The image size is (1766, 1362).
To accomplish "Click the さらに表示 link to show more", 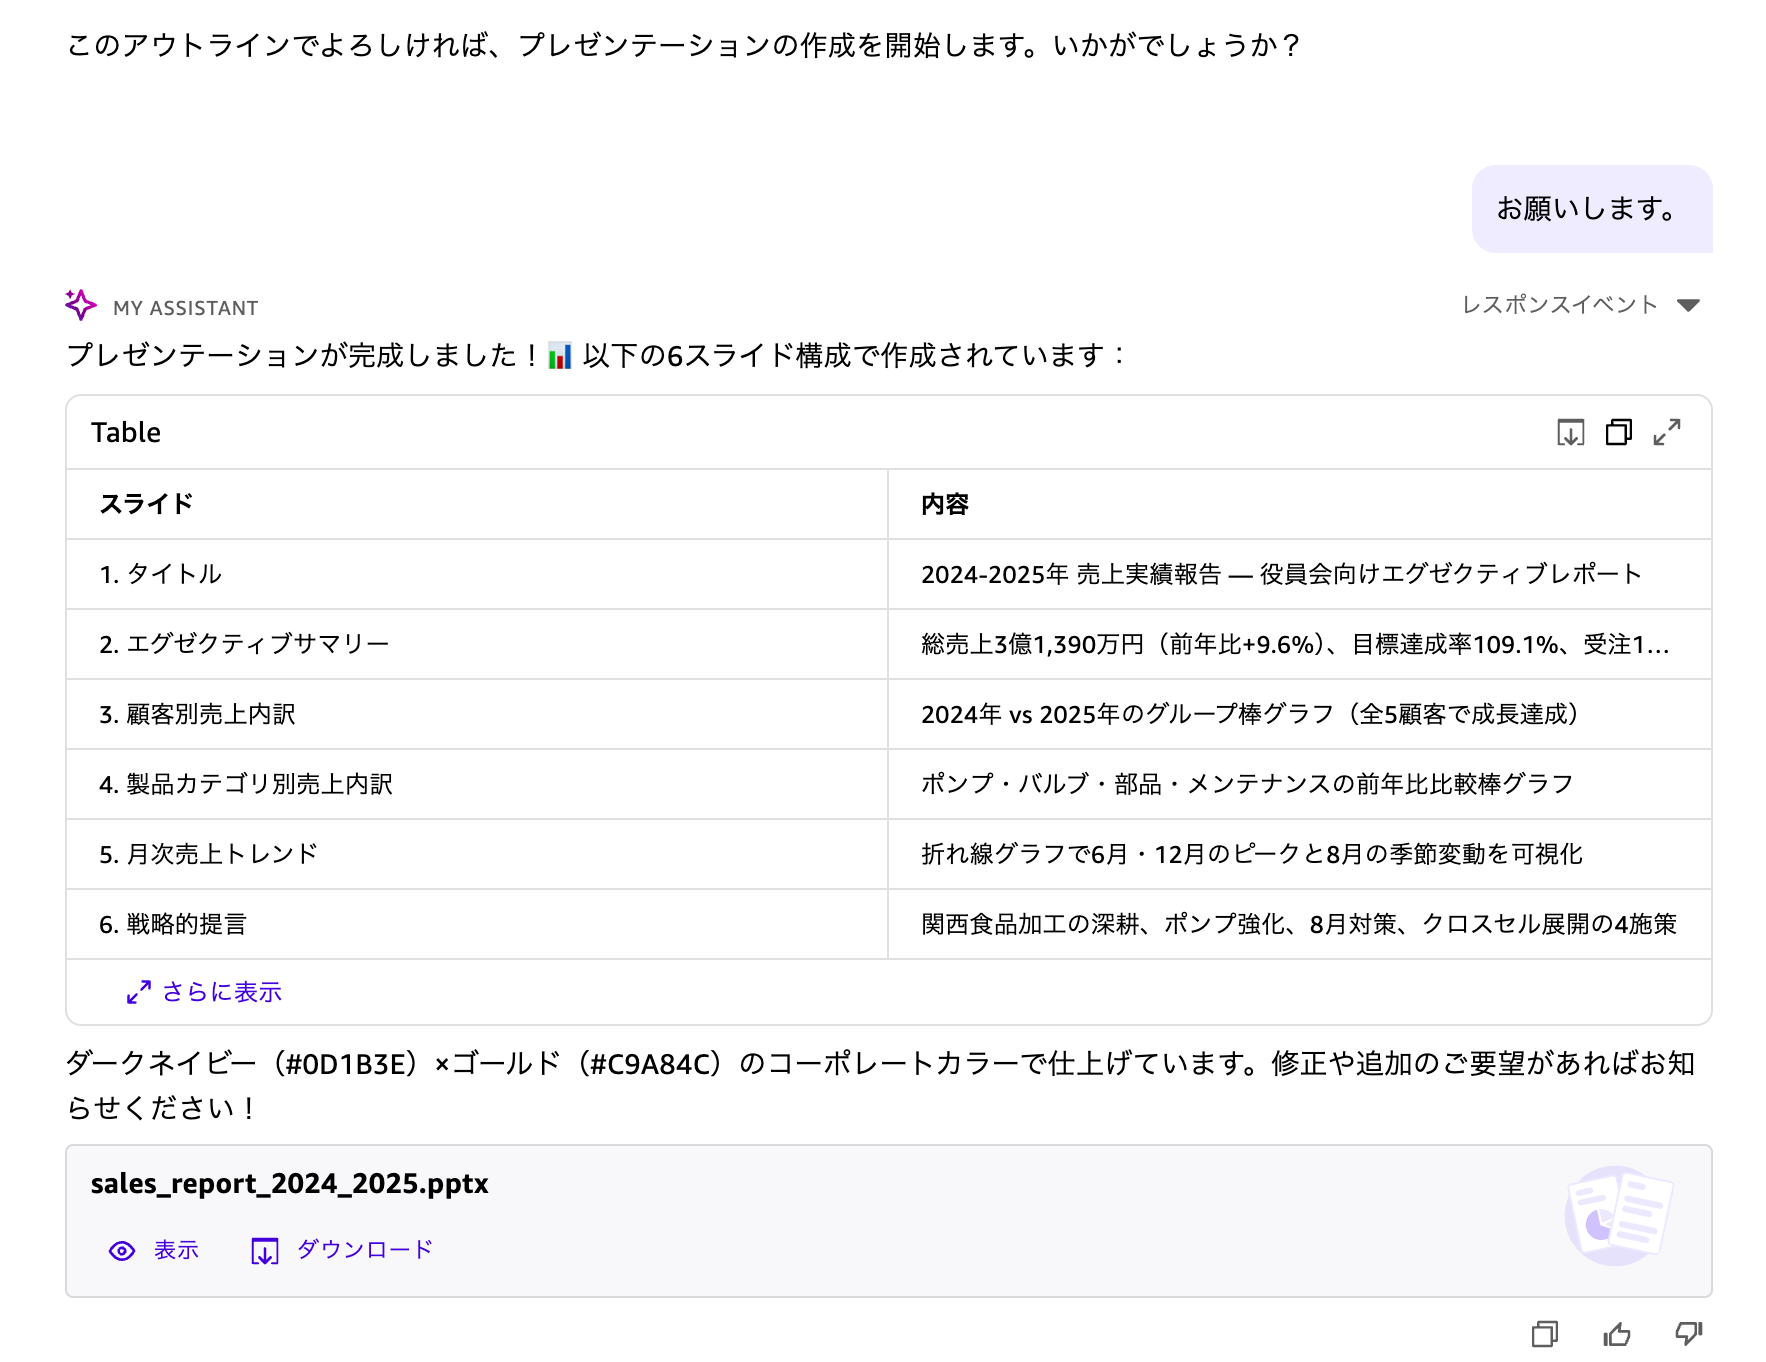I will 222,992.
